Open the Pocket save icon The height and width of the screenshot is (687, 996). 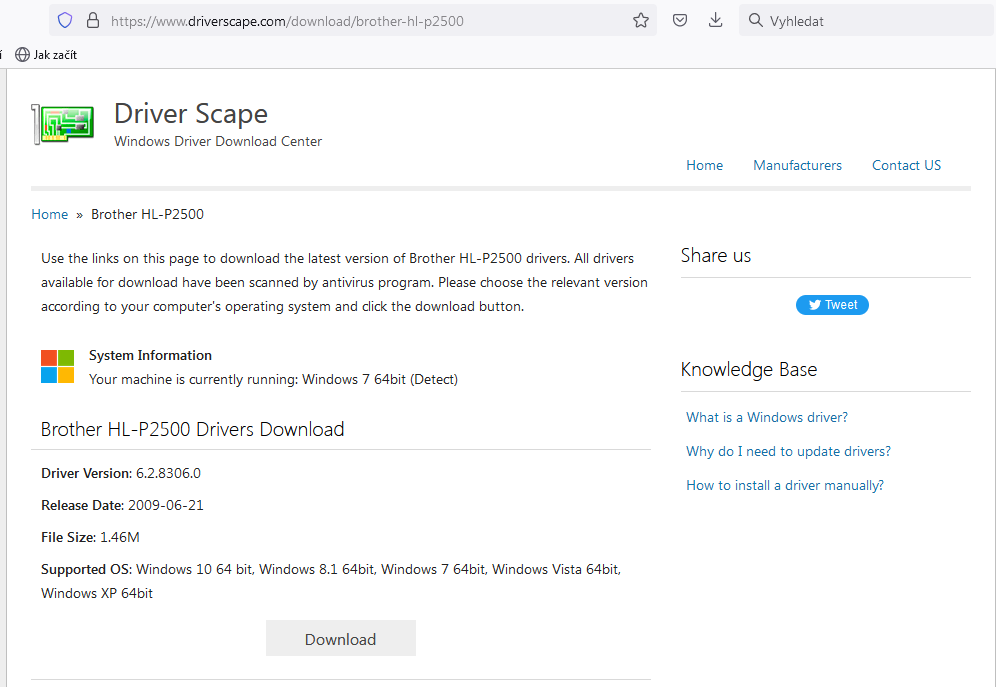tap(680, 20)
